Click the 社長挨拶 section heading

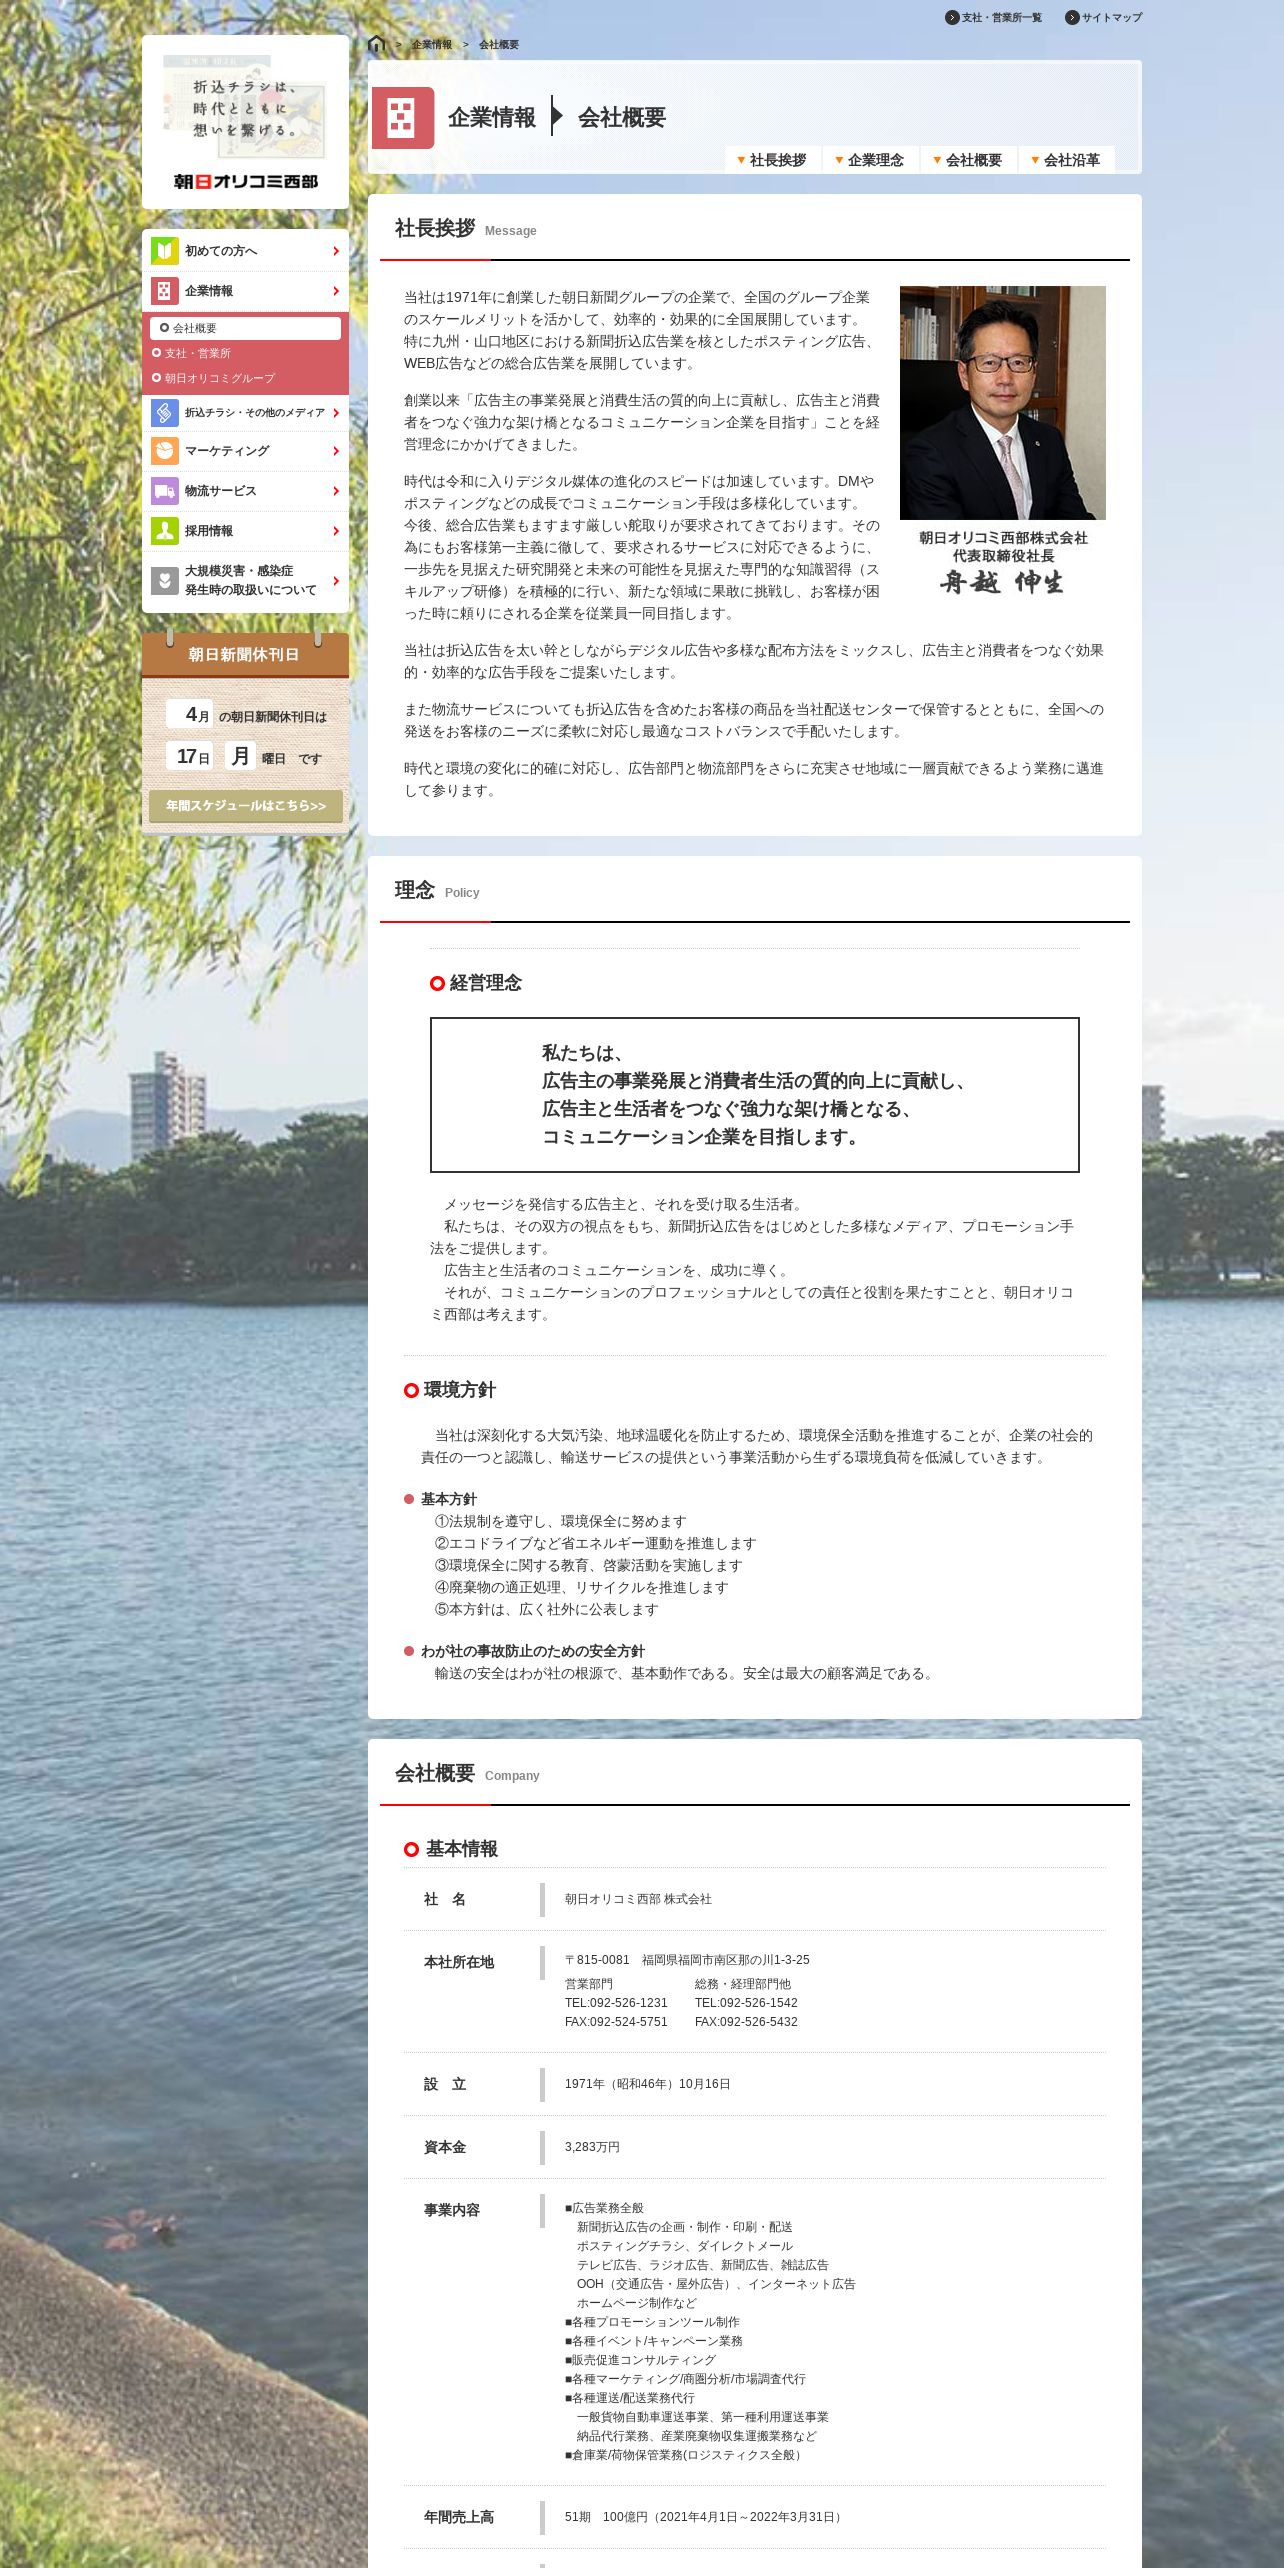(435, 229)
